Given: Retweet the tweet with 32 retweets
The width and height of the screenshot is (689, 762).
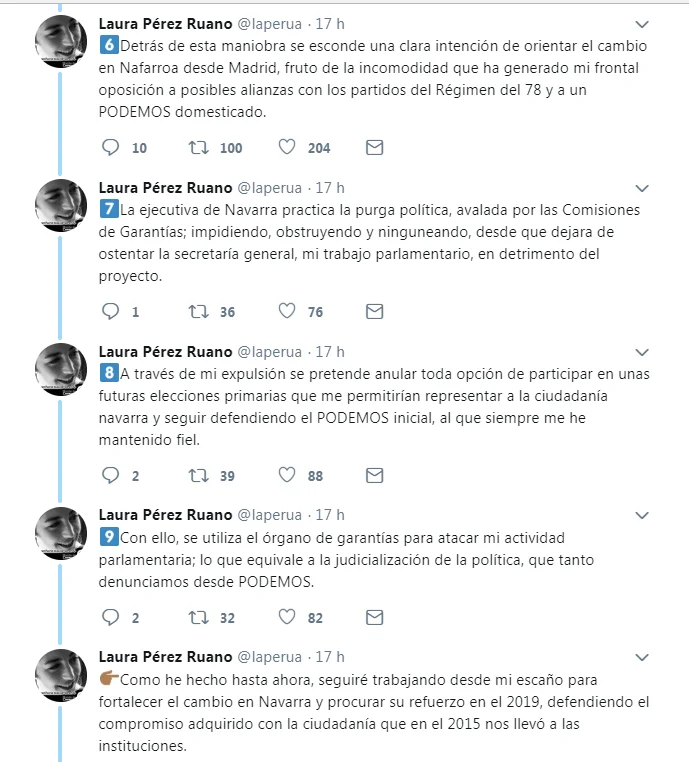Looking at the screenshot, I should (198, 618).
